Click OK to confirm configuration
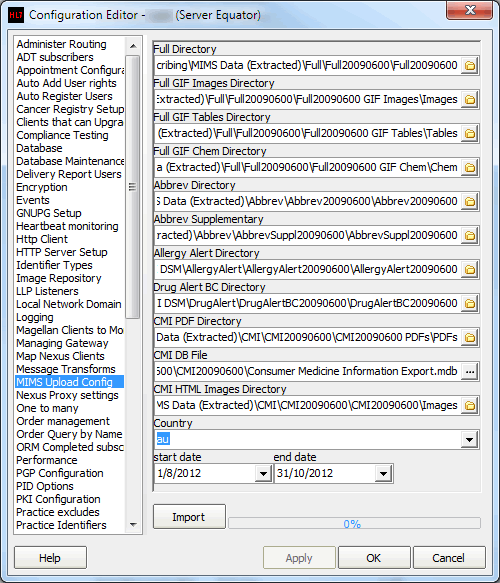The image size is (500, 583). [374, 558]
